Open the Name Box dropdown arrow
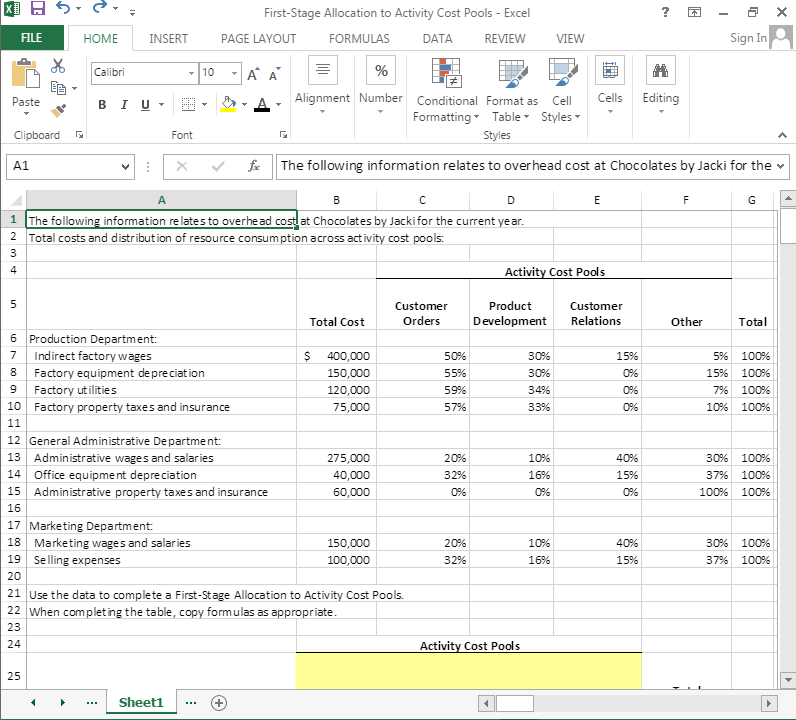The width and height of the screenshot is (796, 720). [x=125, y=167]
